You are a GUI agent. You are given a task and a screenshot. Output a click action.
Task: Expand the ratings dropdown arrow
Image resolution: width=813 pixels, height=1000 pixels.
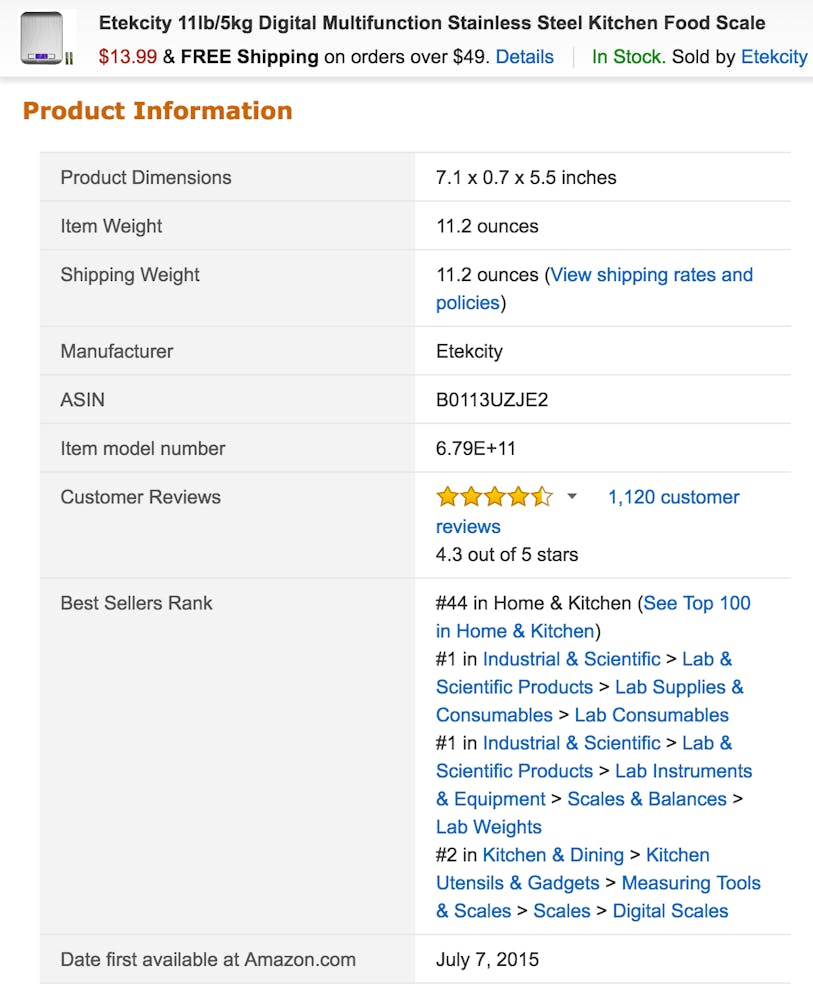click(572, 497)
